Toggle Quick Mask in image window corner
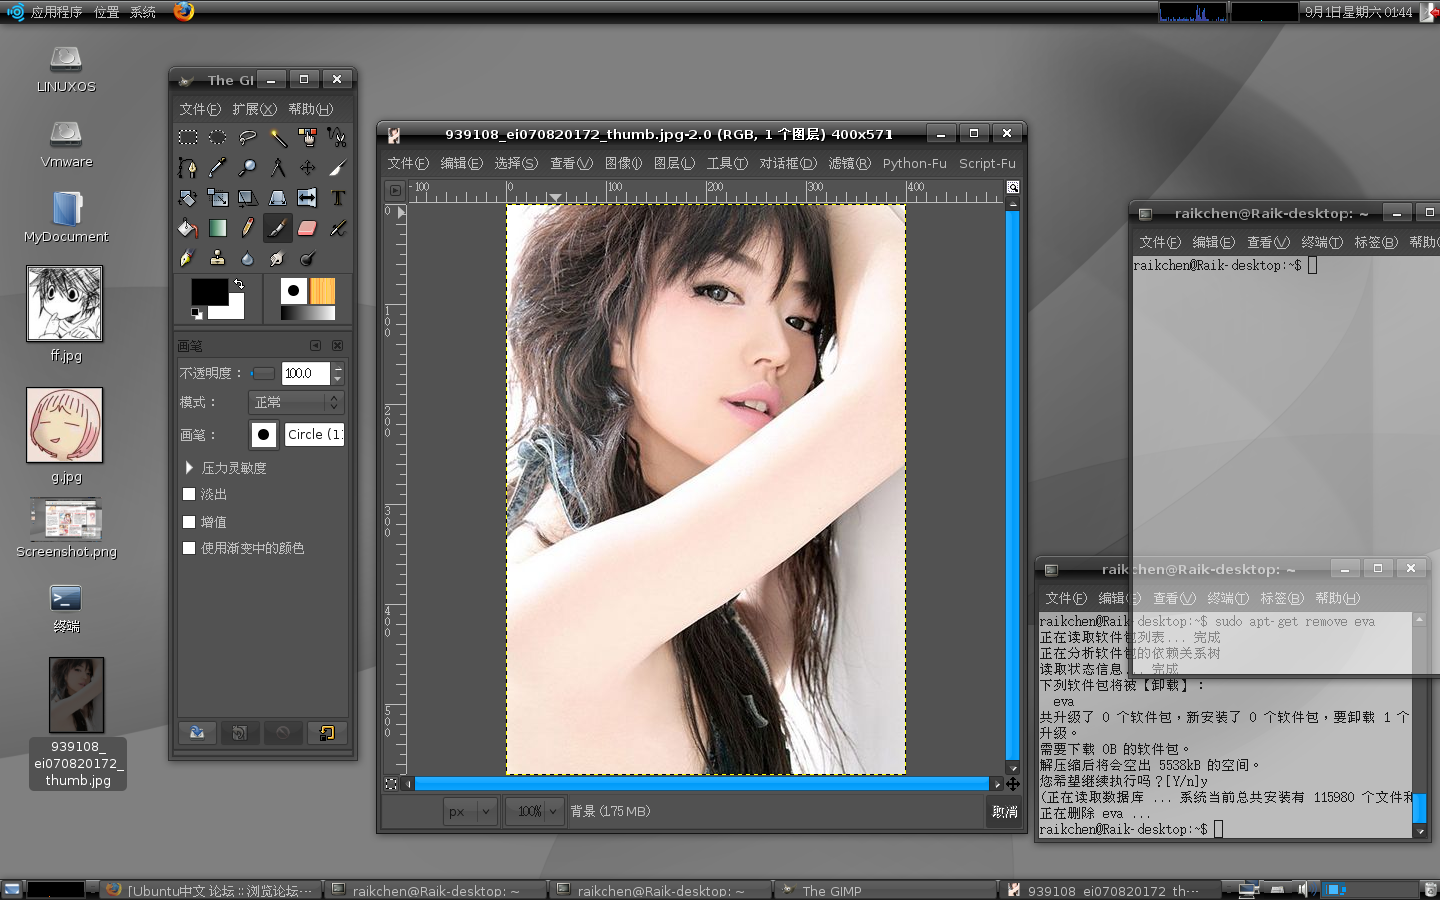This screenshot has width=1440, height=900. [x=391, y=784]
